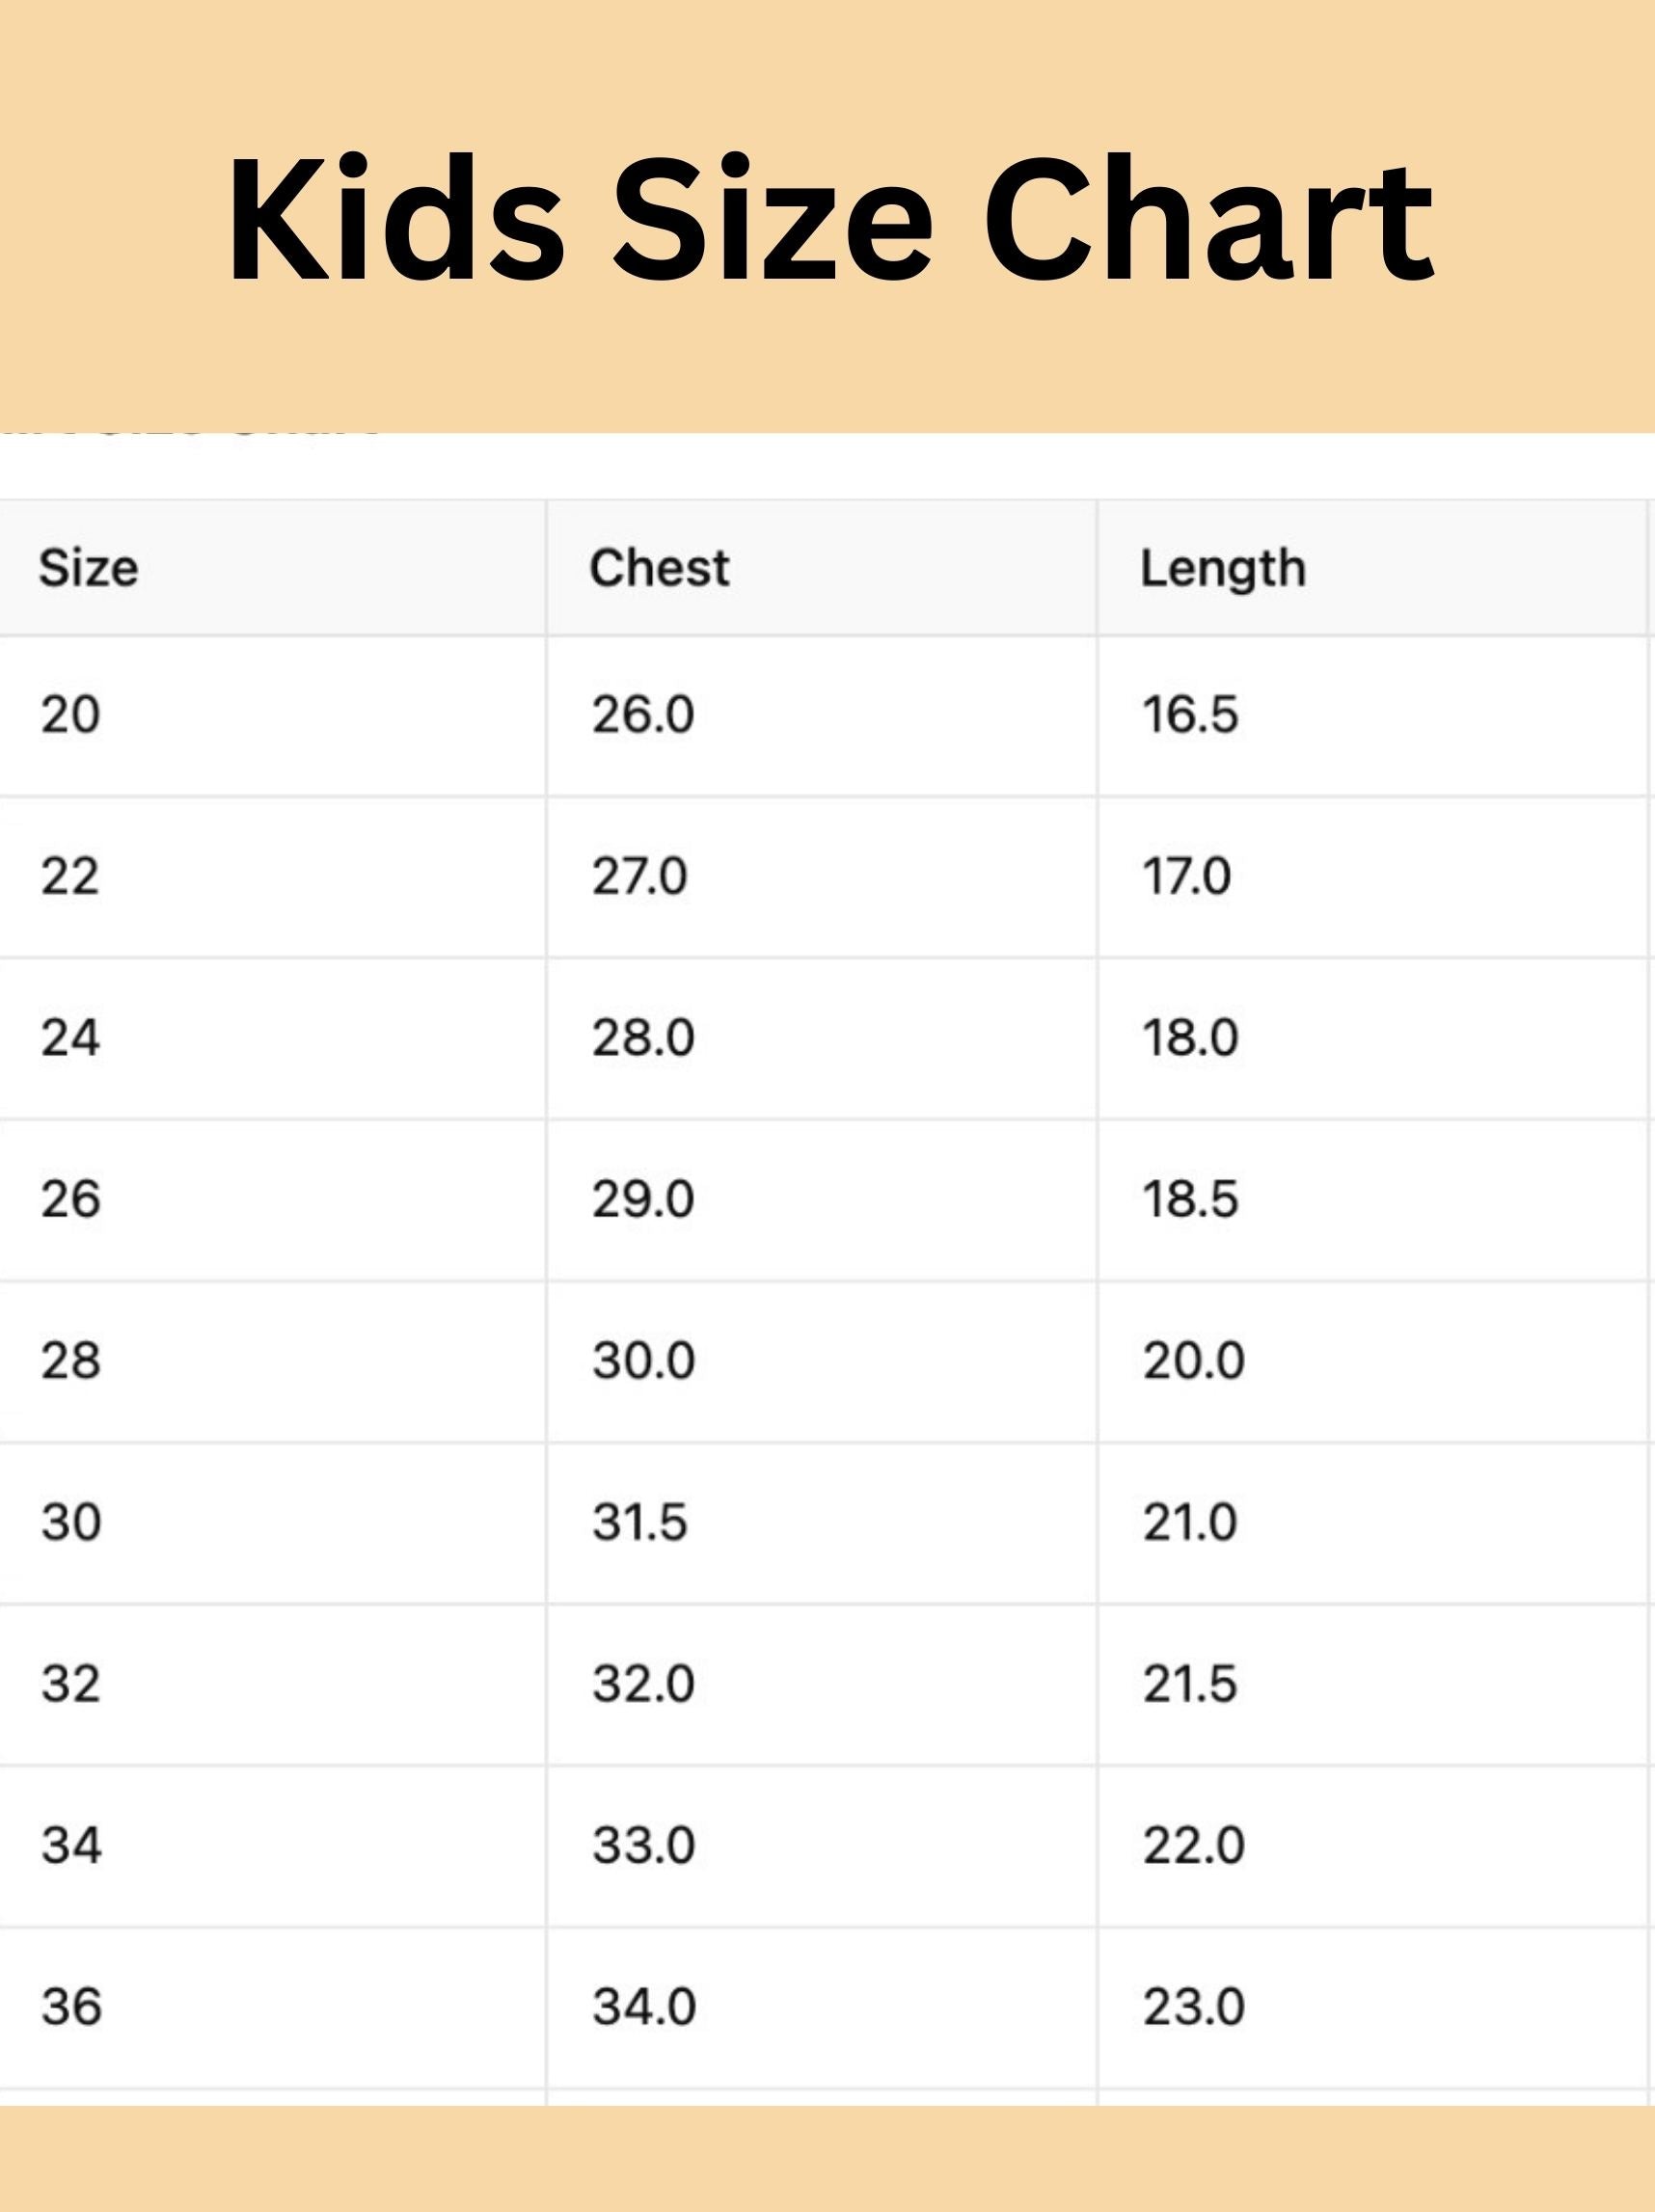The image size is (1655, 2212).
Task: Select length value 18.5
Action: [x=1190, y=1199]
